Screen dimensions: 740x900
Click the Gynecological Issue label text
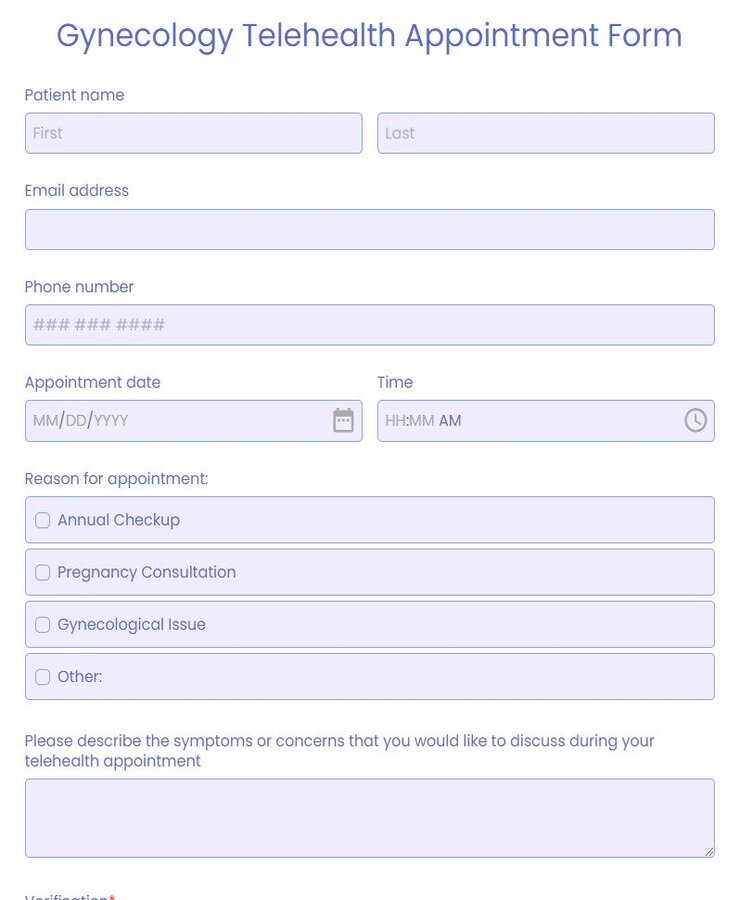[130, 624]
